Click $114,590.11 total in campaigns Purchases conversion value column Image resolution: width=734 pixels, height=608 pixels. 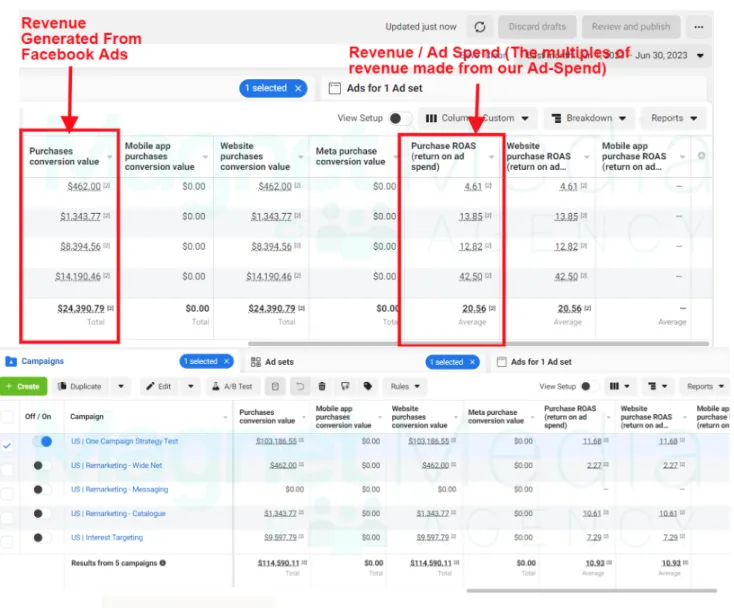(x=278, y=563)
